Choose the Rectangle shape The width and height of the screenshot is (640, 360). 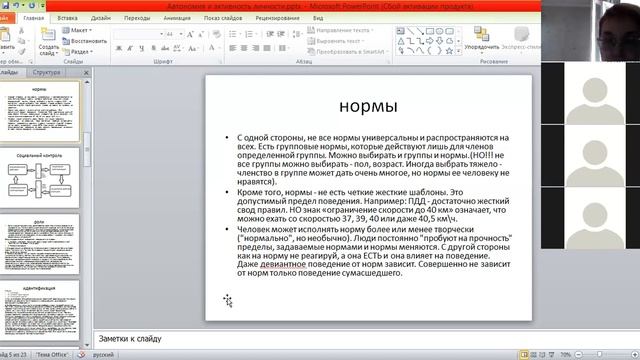tap(430, 31)
